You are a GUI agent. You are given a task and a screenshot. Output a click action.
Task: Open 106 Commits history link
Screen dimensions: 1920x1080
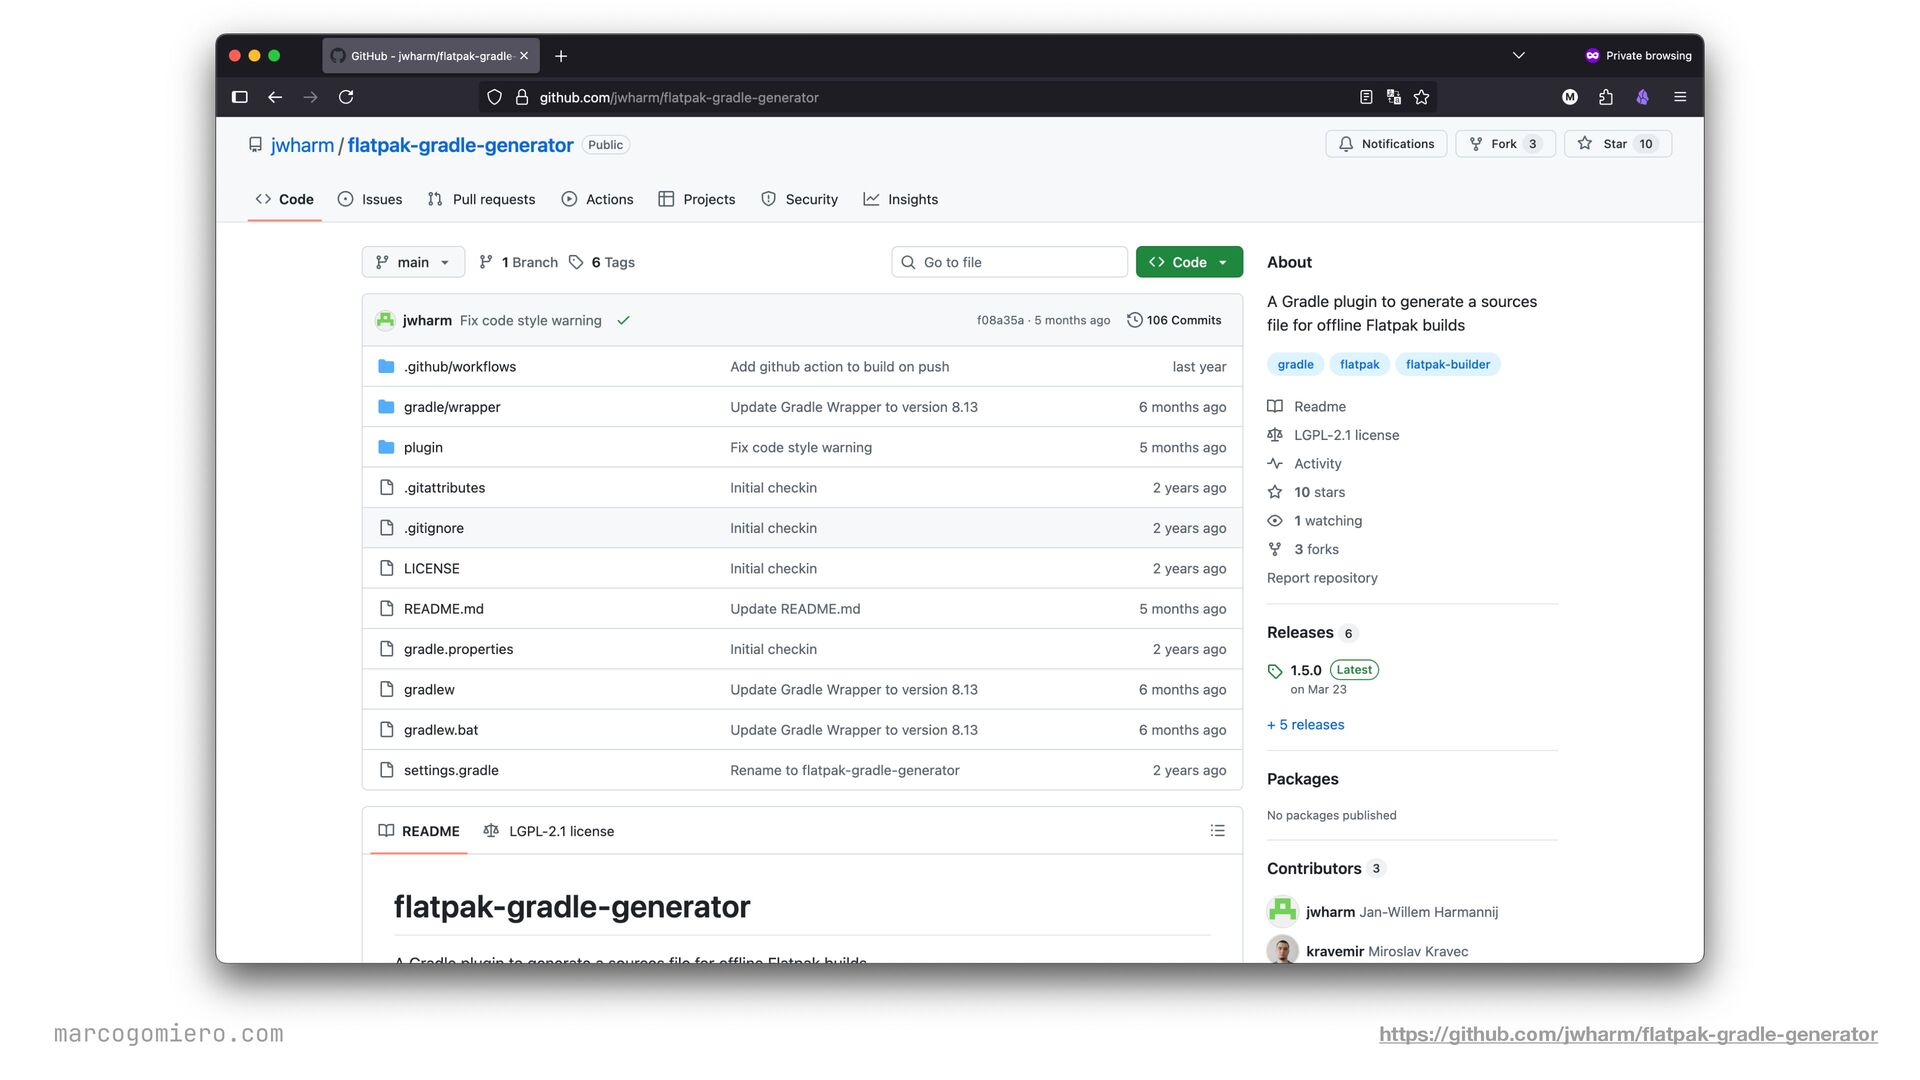coord(1174,320)
